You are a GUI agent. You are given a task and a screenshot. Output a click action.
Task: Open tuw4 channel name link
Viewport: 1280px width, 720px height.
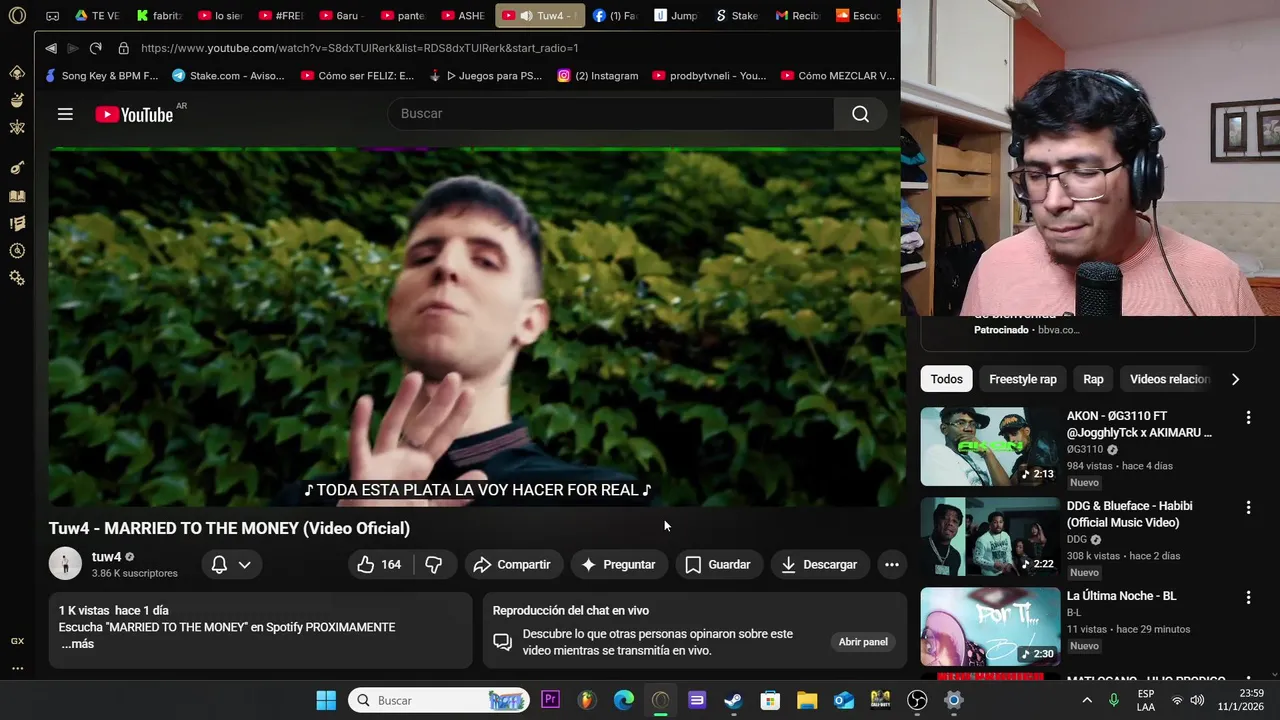[106, 557]
